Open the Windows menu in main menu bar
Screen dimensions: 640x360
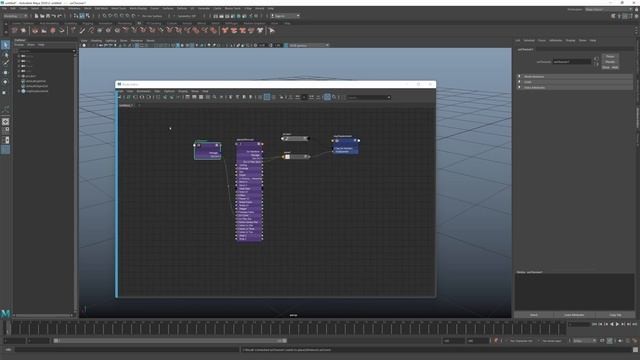[x=74, y=8]
